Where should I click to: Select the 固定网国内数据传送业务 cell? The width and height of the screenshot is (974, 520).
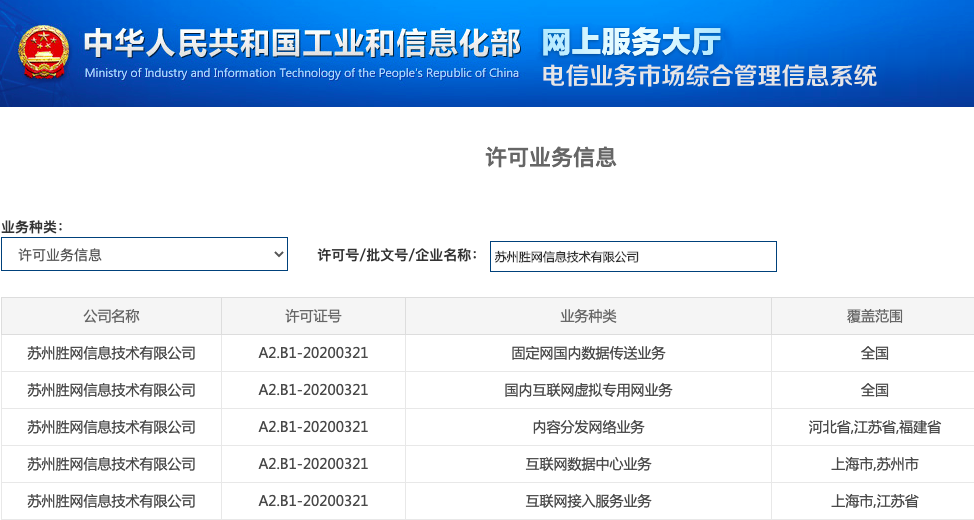coord(588,353)
